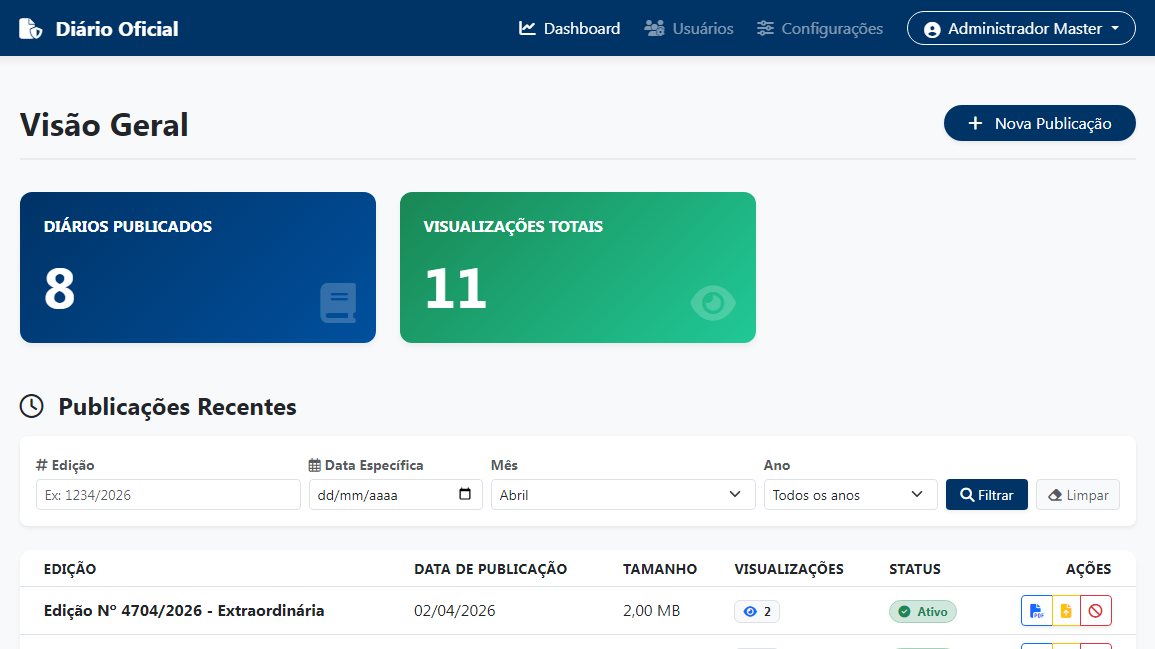Click the VISUALIZAÇÕES column header

click(789, 569)
